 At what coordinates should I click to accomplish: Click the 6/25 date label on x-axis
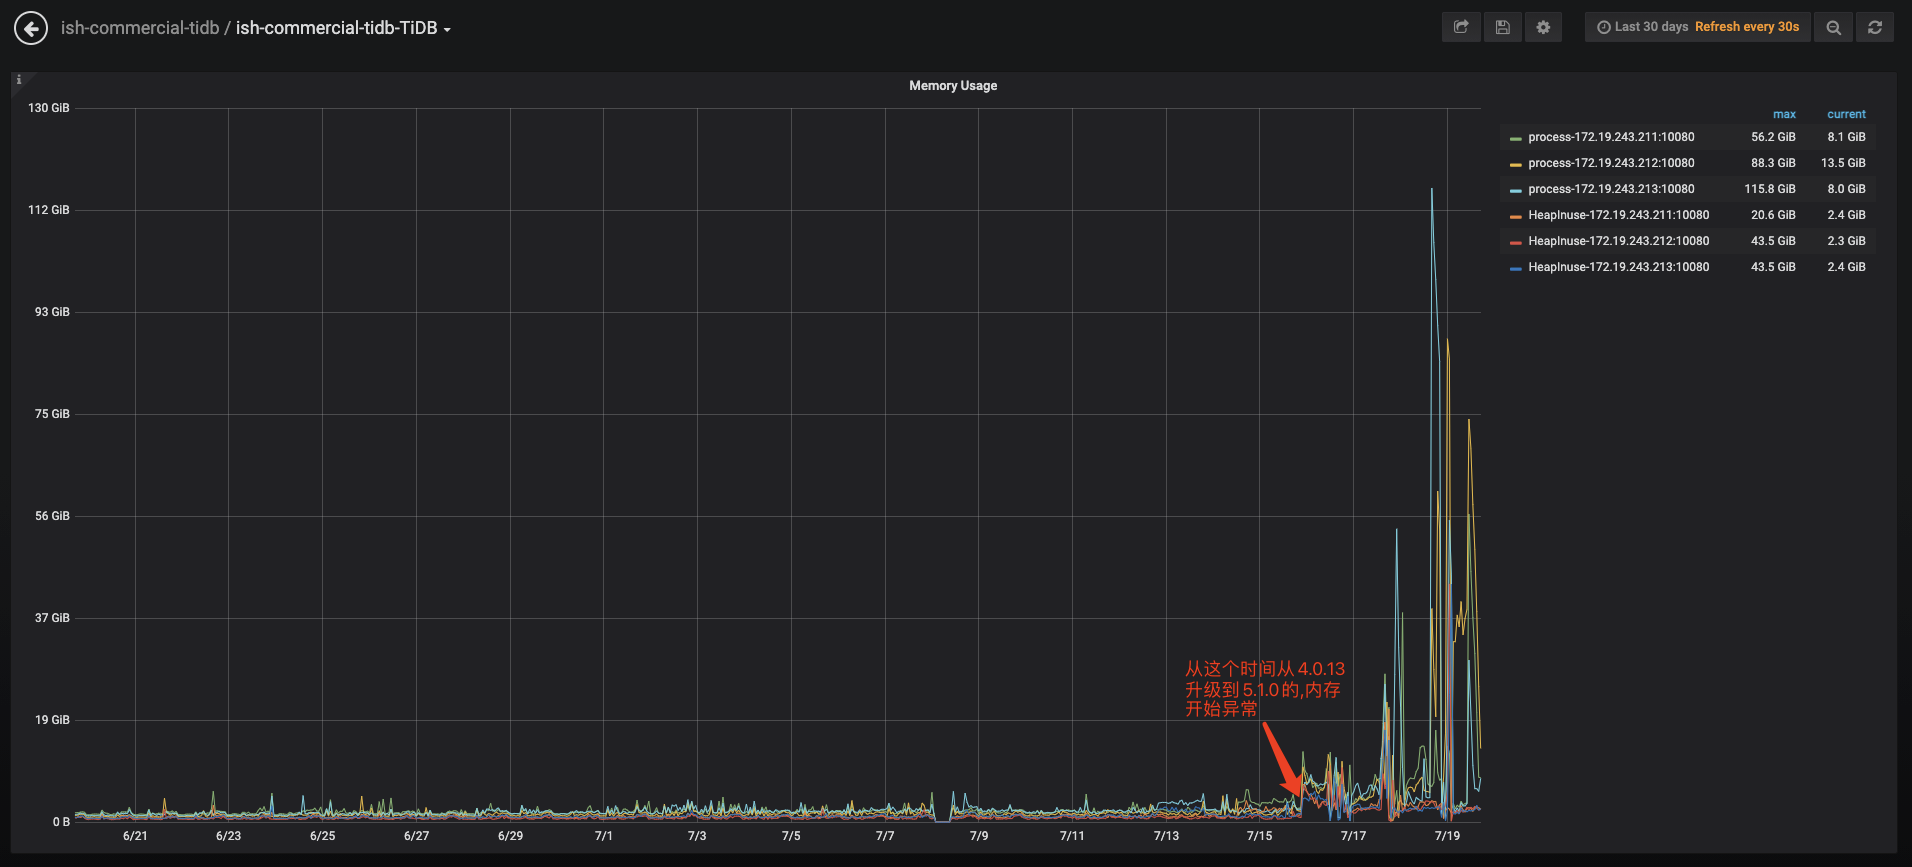coord(322,836)
